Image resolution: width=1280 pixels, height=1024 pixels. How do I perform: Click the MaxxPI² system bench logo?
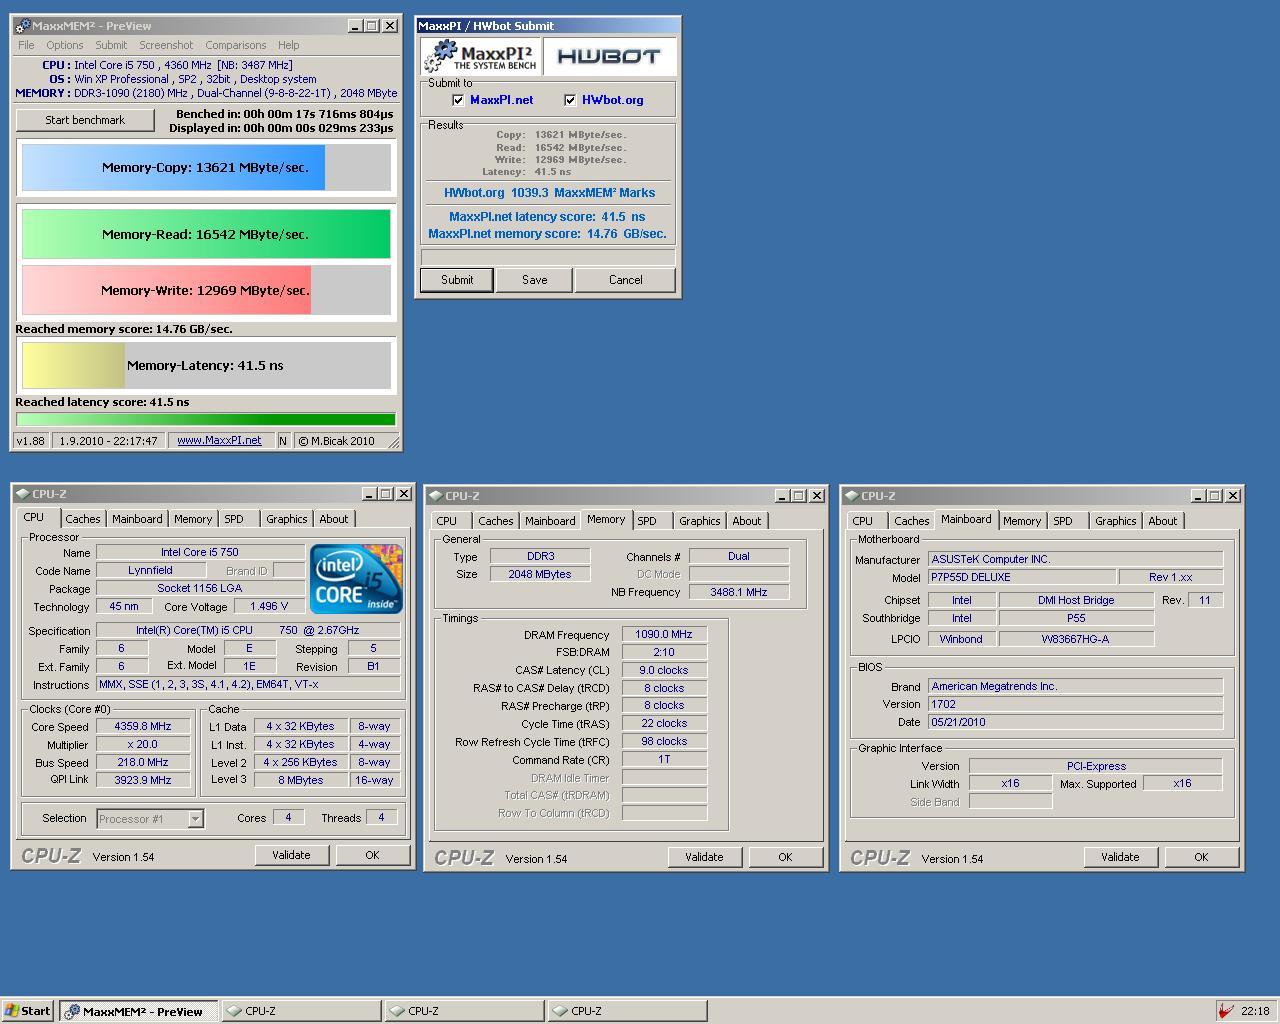(x=481, y=57)
